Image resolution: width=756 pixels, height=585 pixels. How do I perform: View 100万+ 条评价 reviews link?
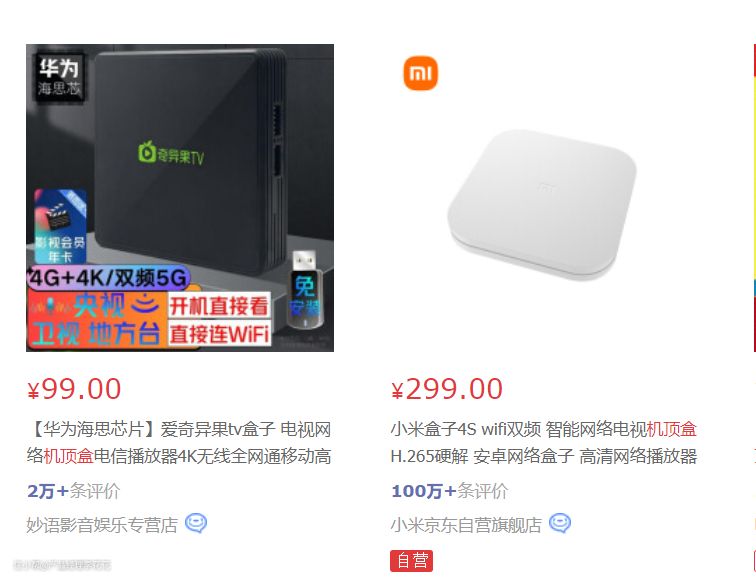tap(449, 491)
